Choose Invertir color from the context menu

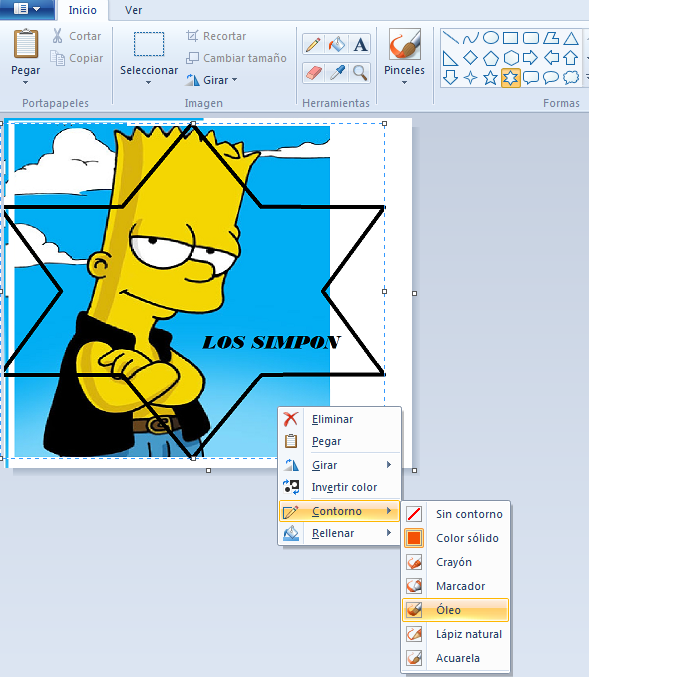coord(339,487)
